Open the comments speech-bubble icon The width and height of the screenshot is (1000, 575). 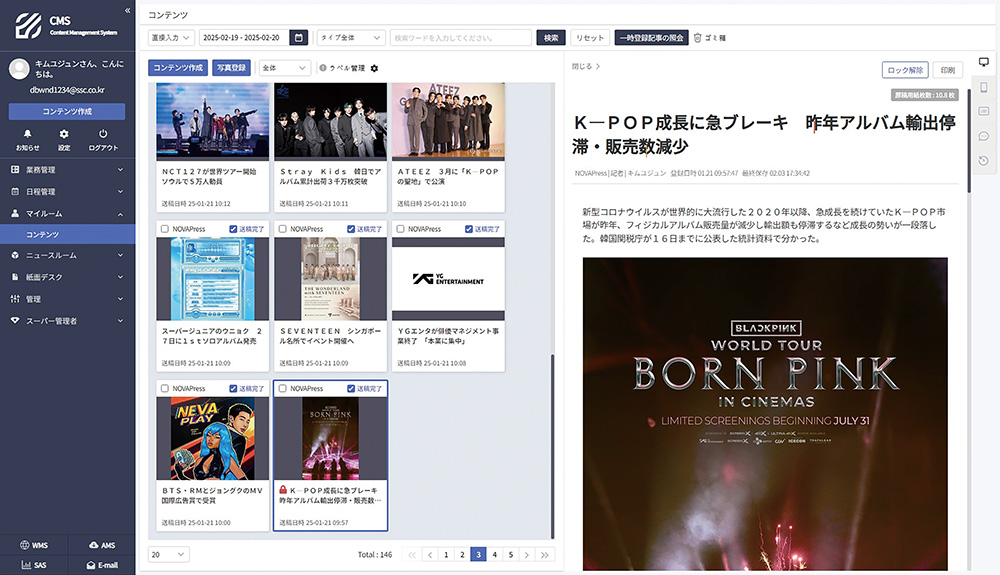coord(984,136)
